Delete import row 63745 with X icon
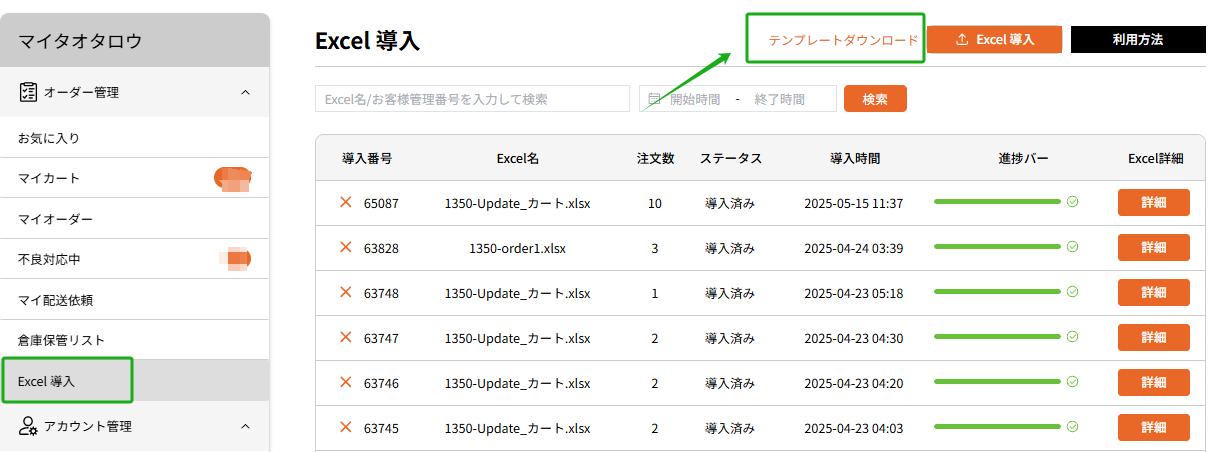The image size is (1208, 452). [346, 427]
